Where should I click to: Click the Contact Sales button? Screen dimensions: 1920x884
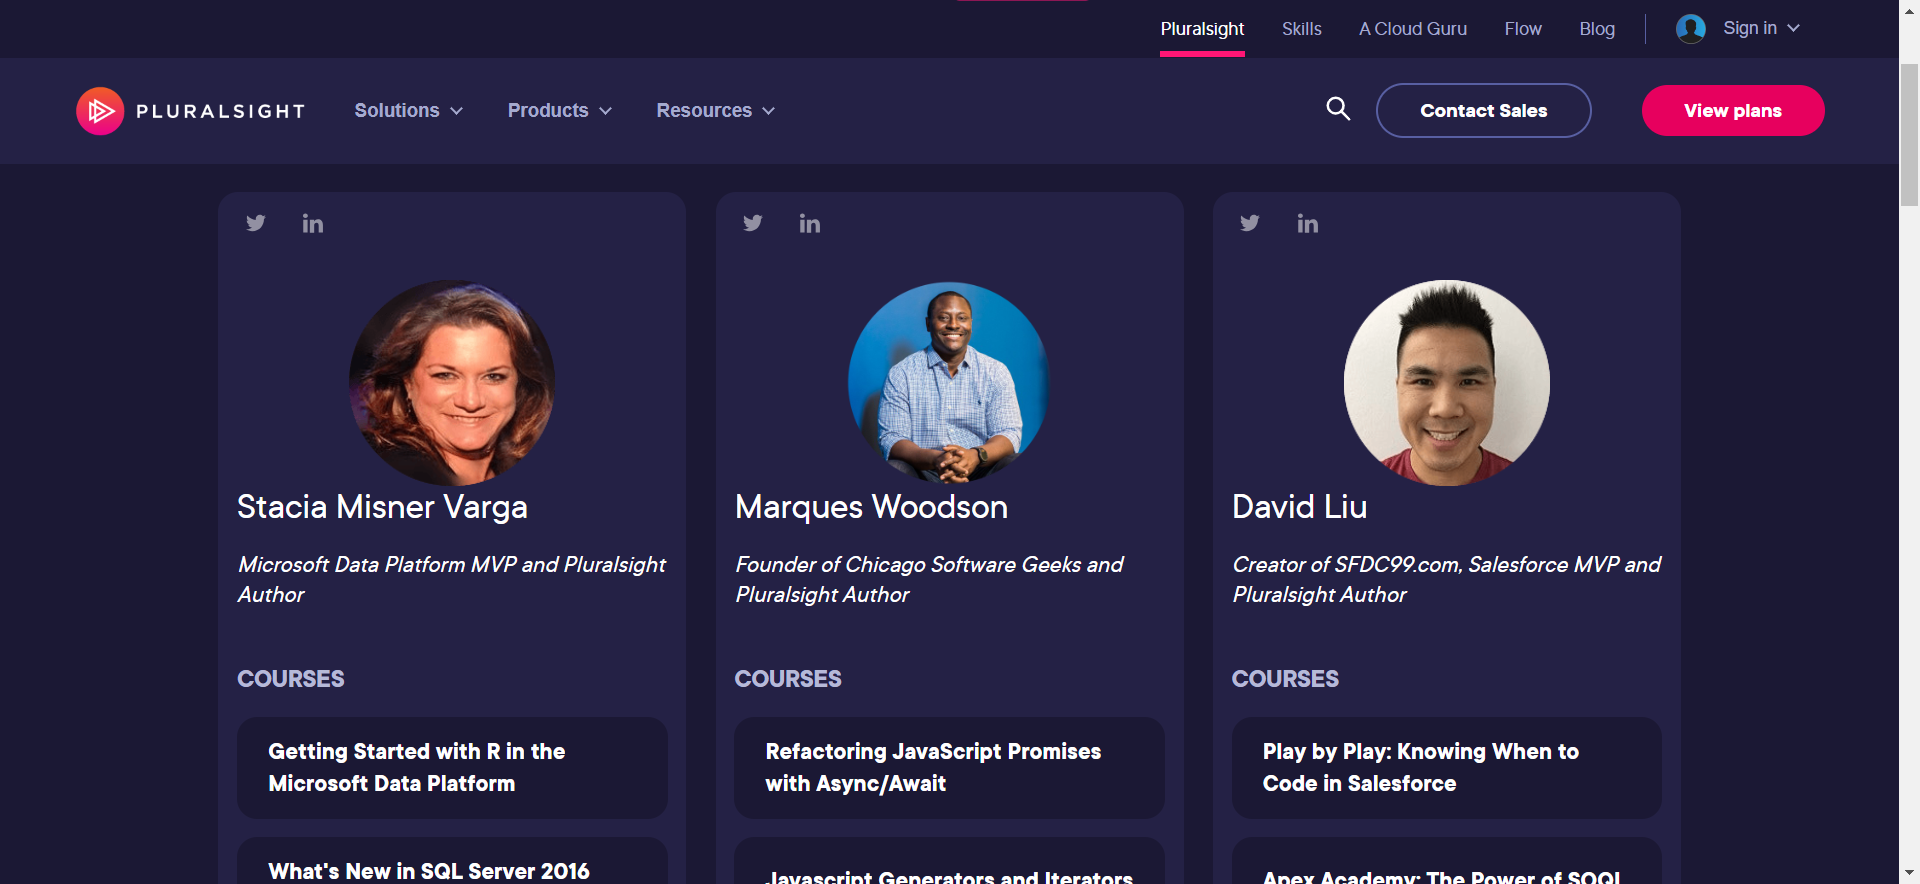1484,111
